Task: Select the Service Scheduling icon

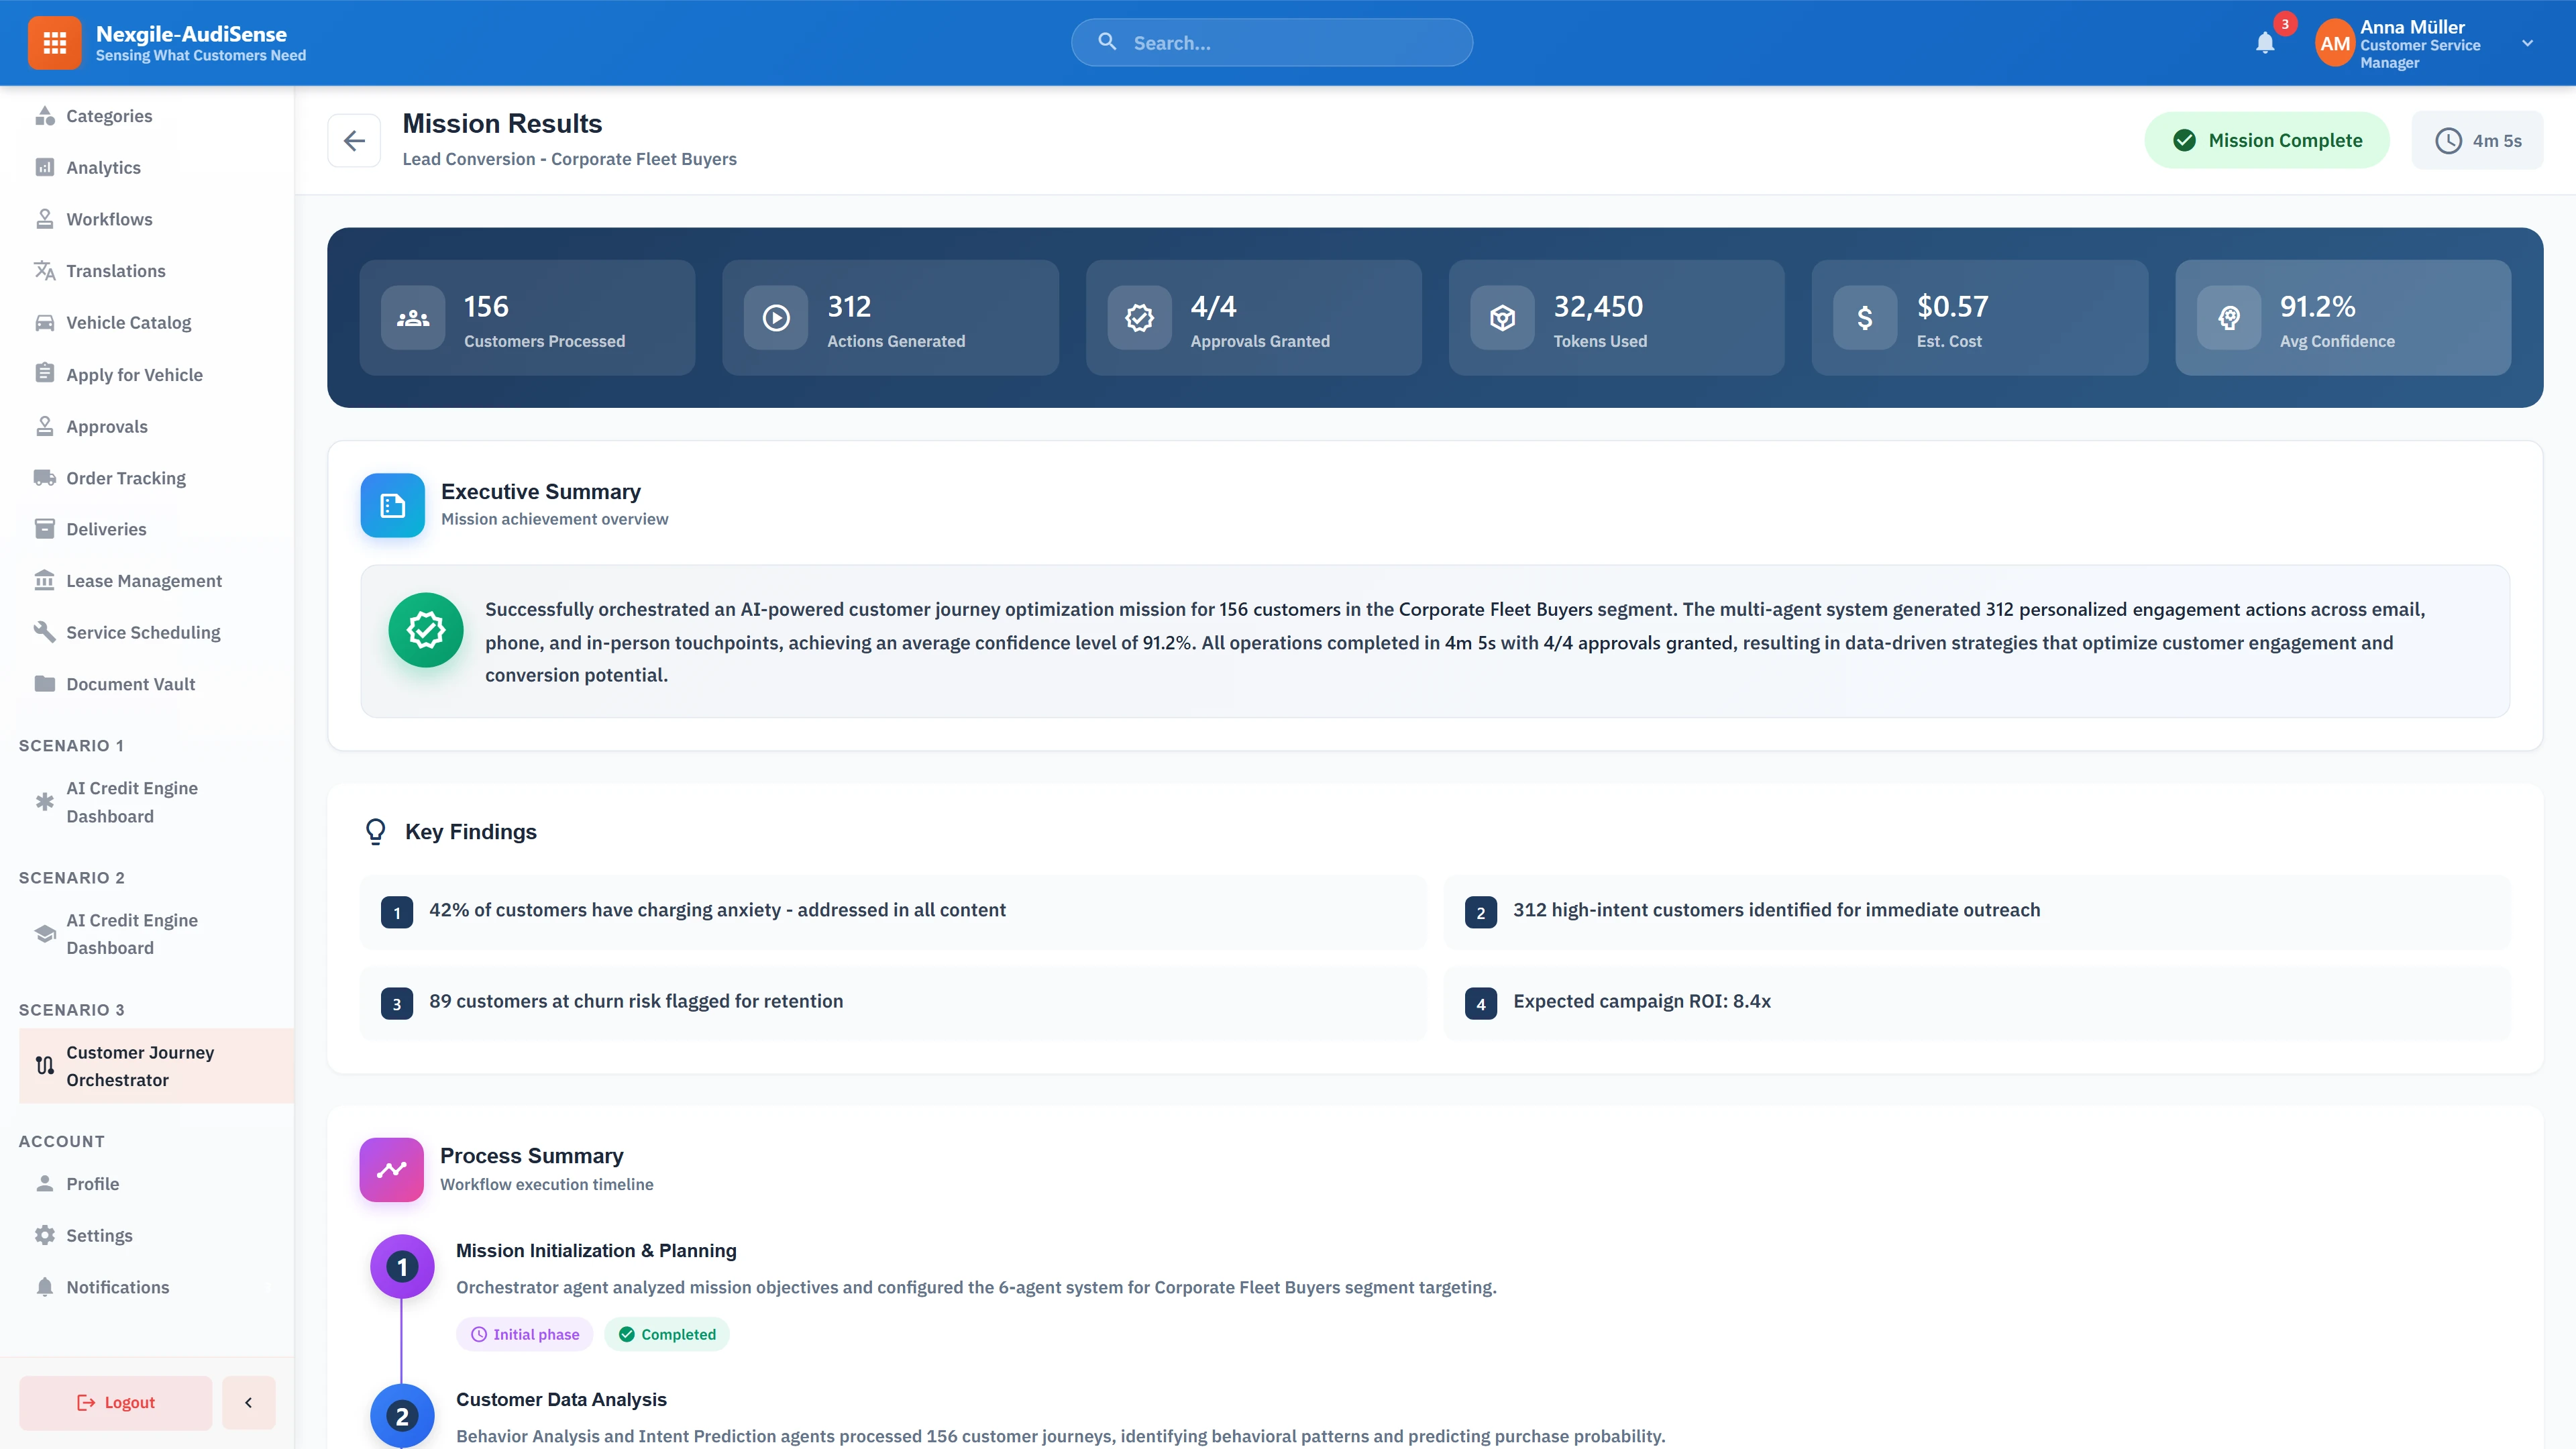Action: (x=45, y=631)
